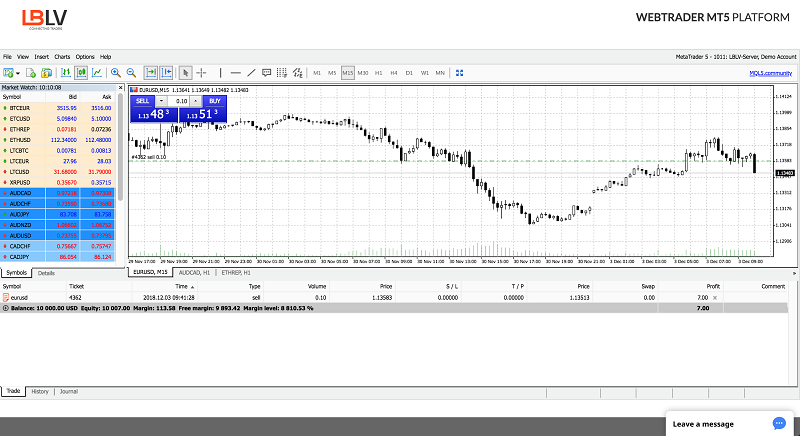Decrease the trade volume arrow
Image resolution: width=800 pixels, height=436 pixels.
[161, 101]
